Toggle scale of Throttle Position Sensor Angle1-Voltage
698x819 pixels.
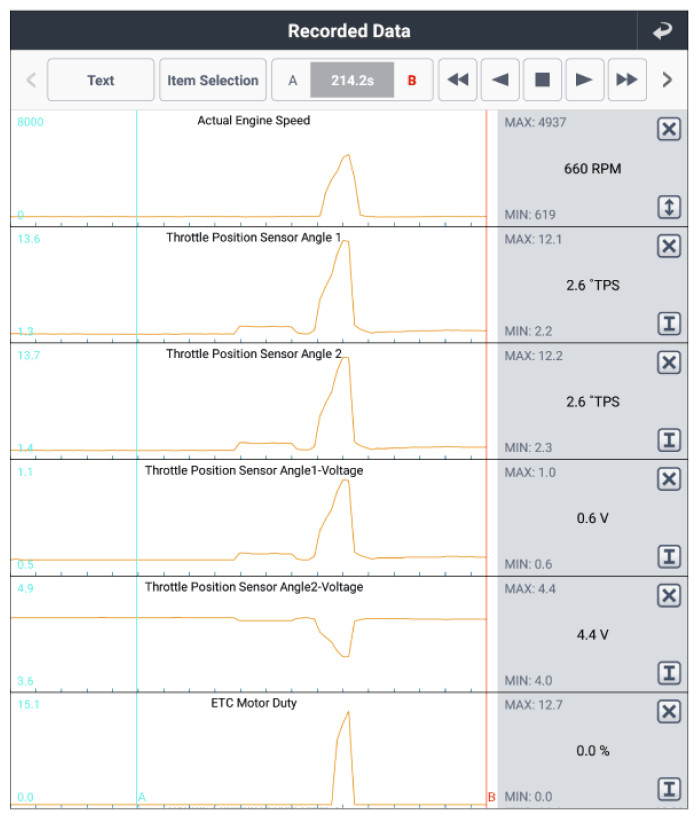pos(669,556)
